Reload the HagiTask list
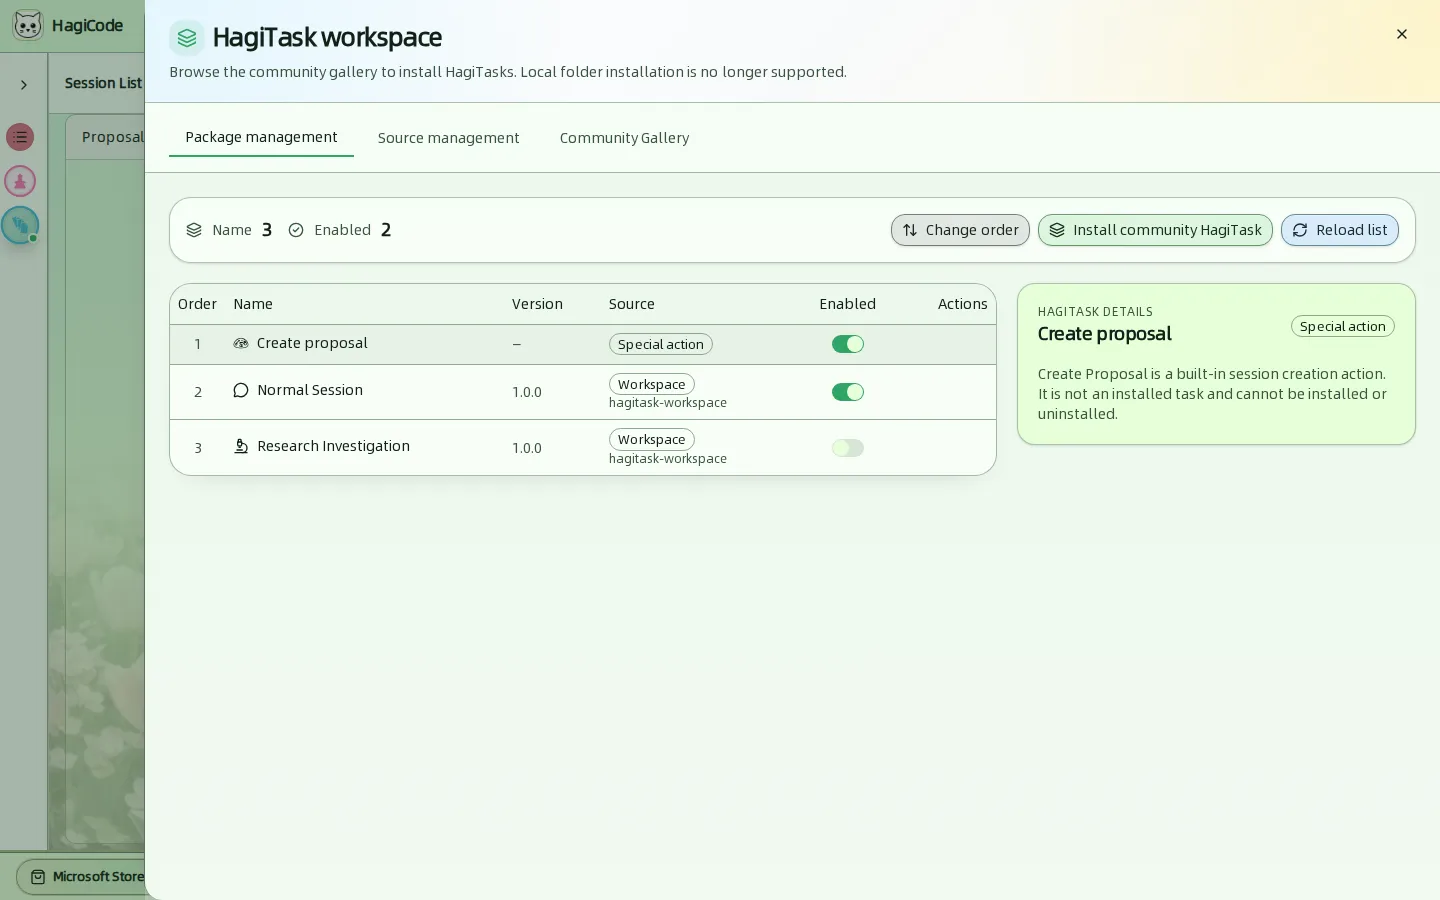 pos(1340,230)
